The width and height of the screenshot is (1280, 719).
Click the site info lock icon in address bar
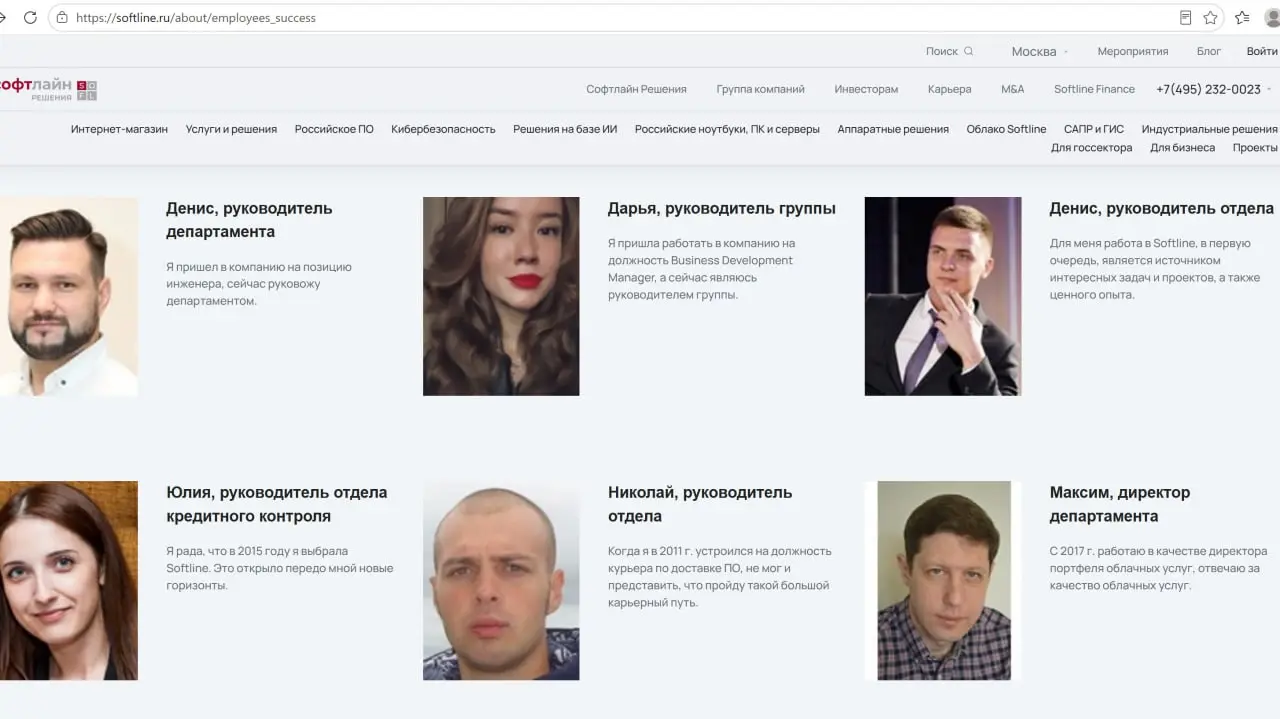tap(62, 17)
